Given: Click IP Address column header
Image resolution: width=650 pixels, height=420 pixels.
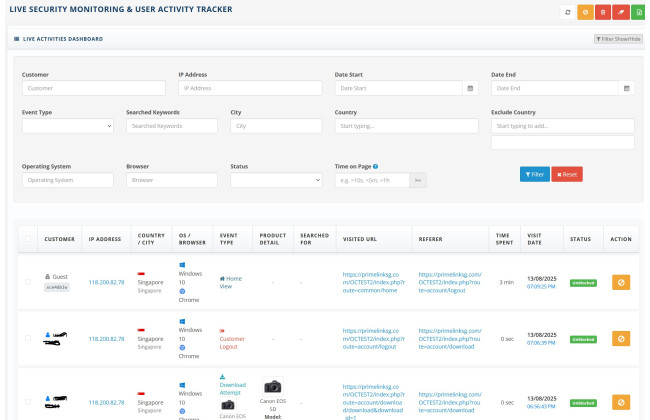Looking at the screenshot, I should (104, 239).
